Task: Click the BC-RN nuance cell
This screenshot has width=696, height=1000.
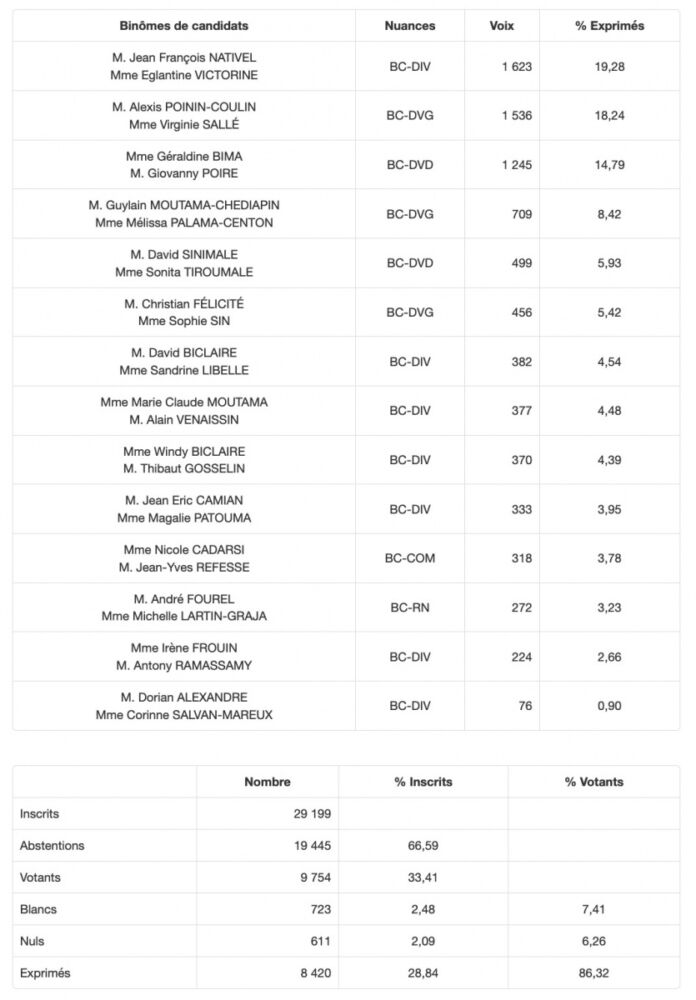Action: click(410, 607)
